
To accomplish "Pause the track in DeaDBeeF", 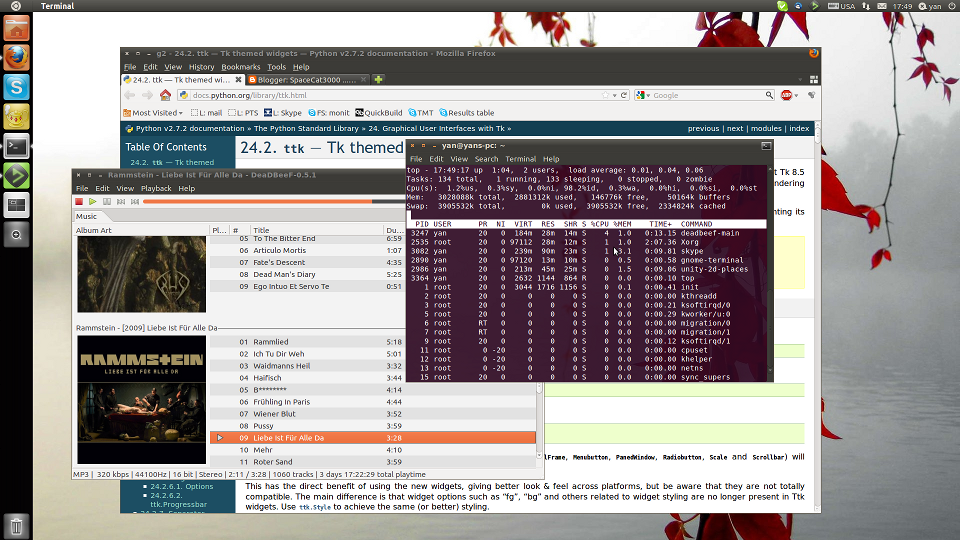I will [107, 201].
